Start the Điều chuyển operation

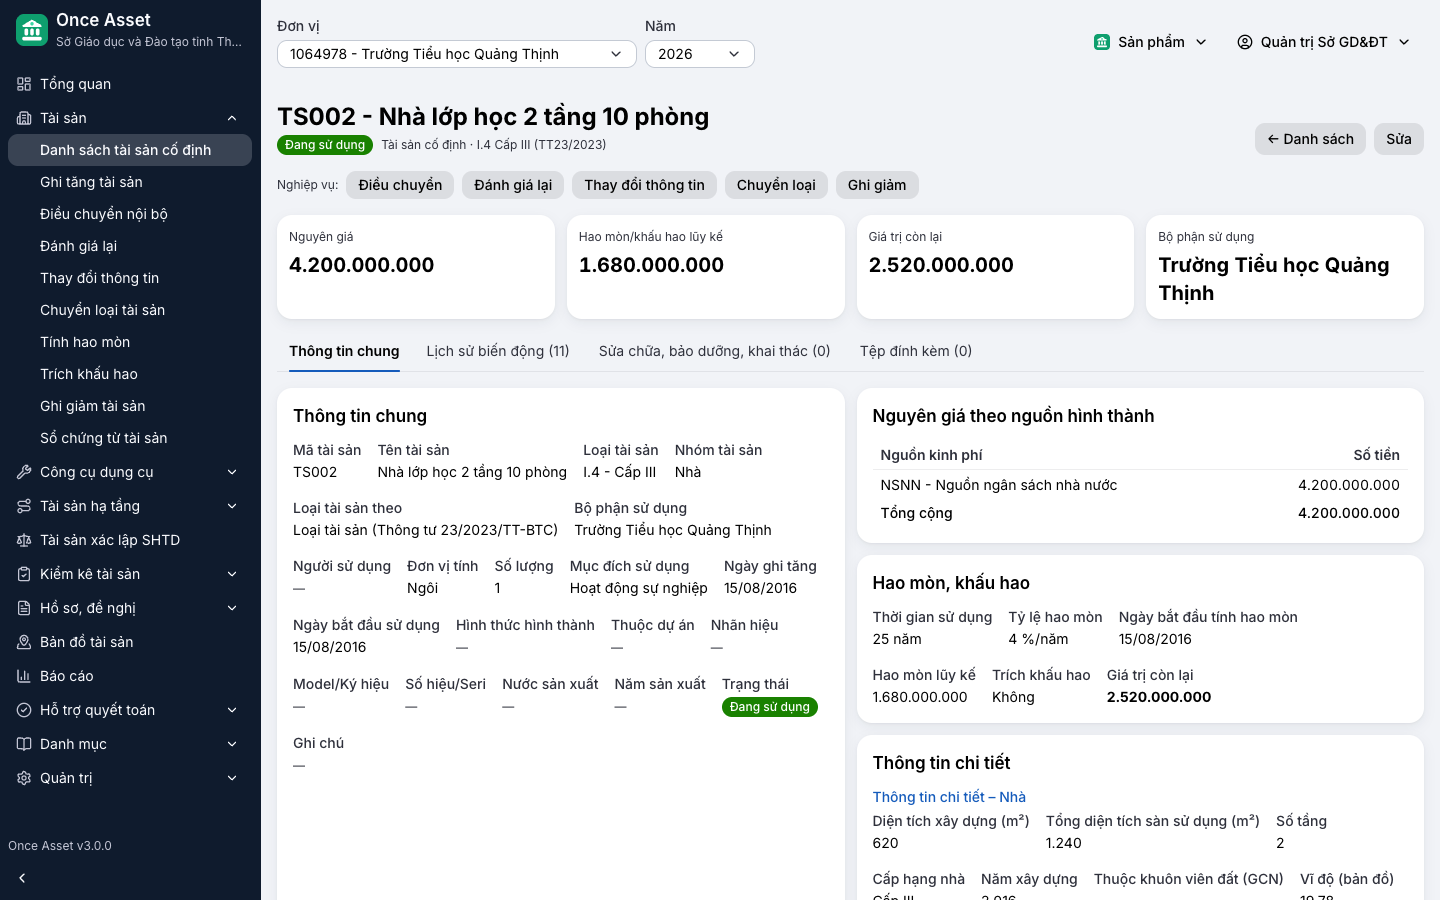tap(400, 185)
